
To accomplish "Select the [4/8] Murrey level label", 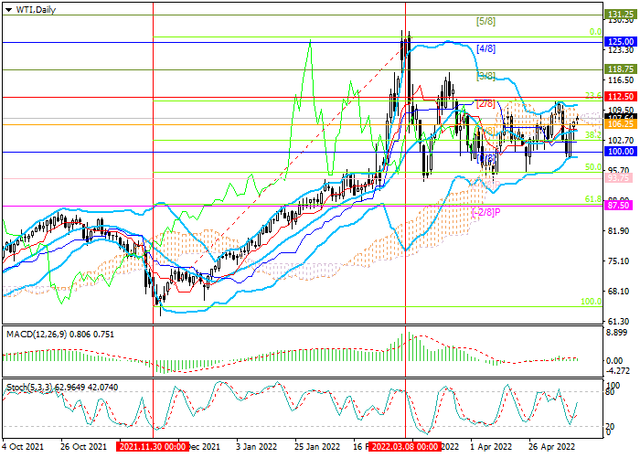I will click(487, 48).
